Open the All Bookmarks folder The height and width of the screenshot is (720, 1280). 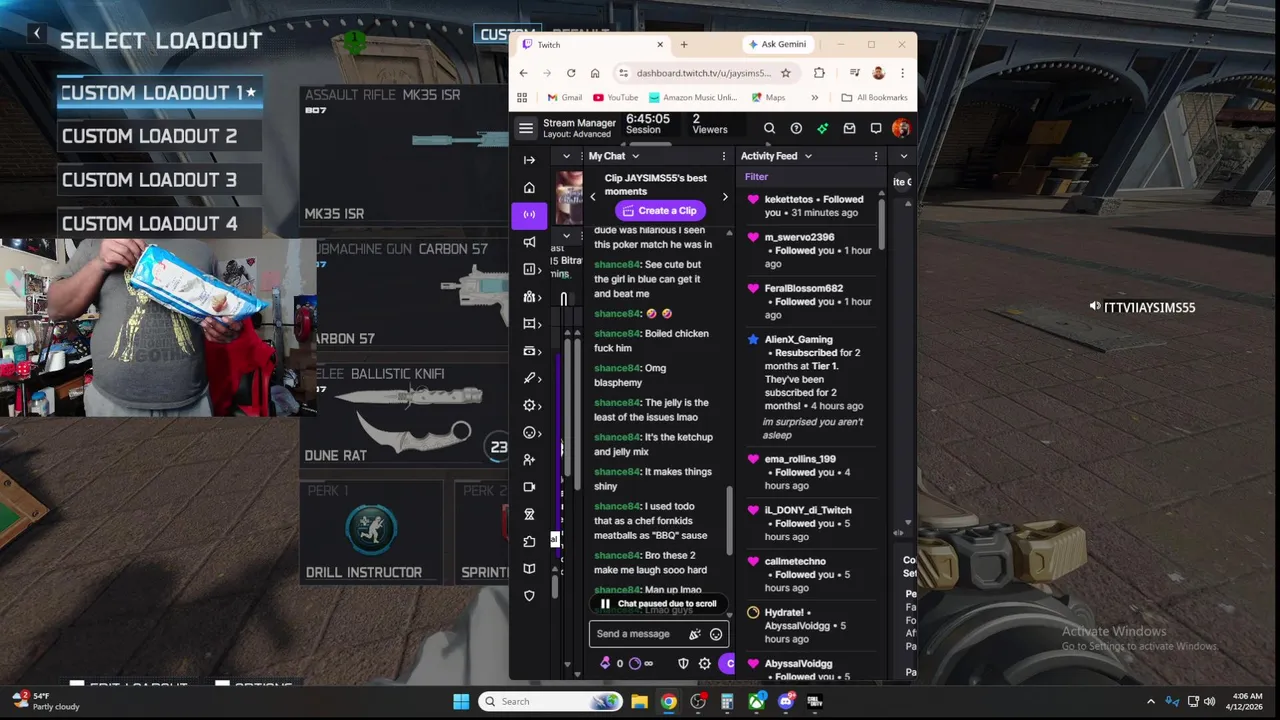coord(874,98)
